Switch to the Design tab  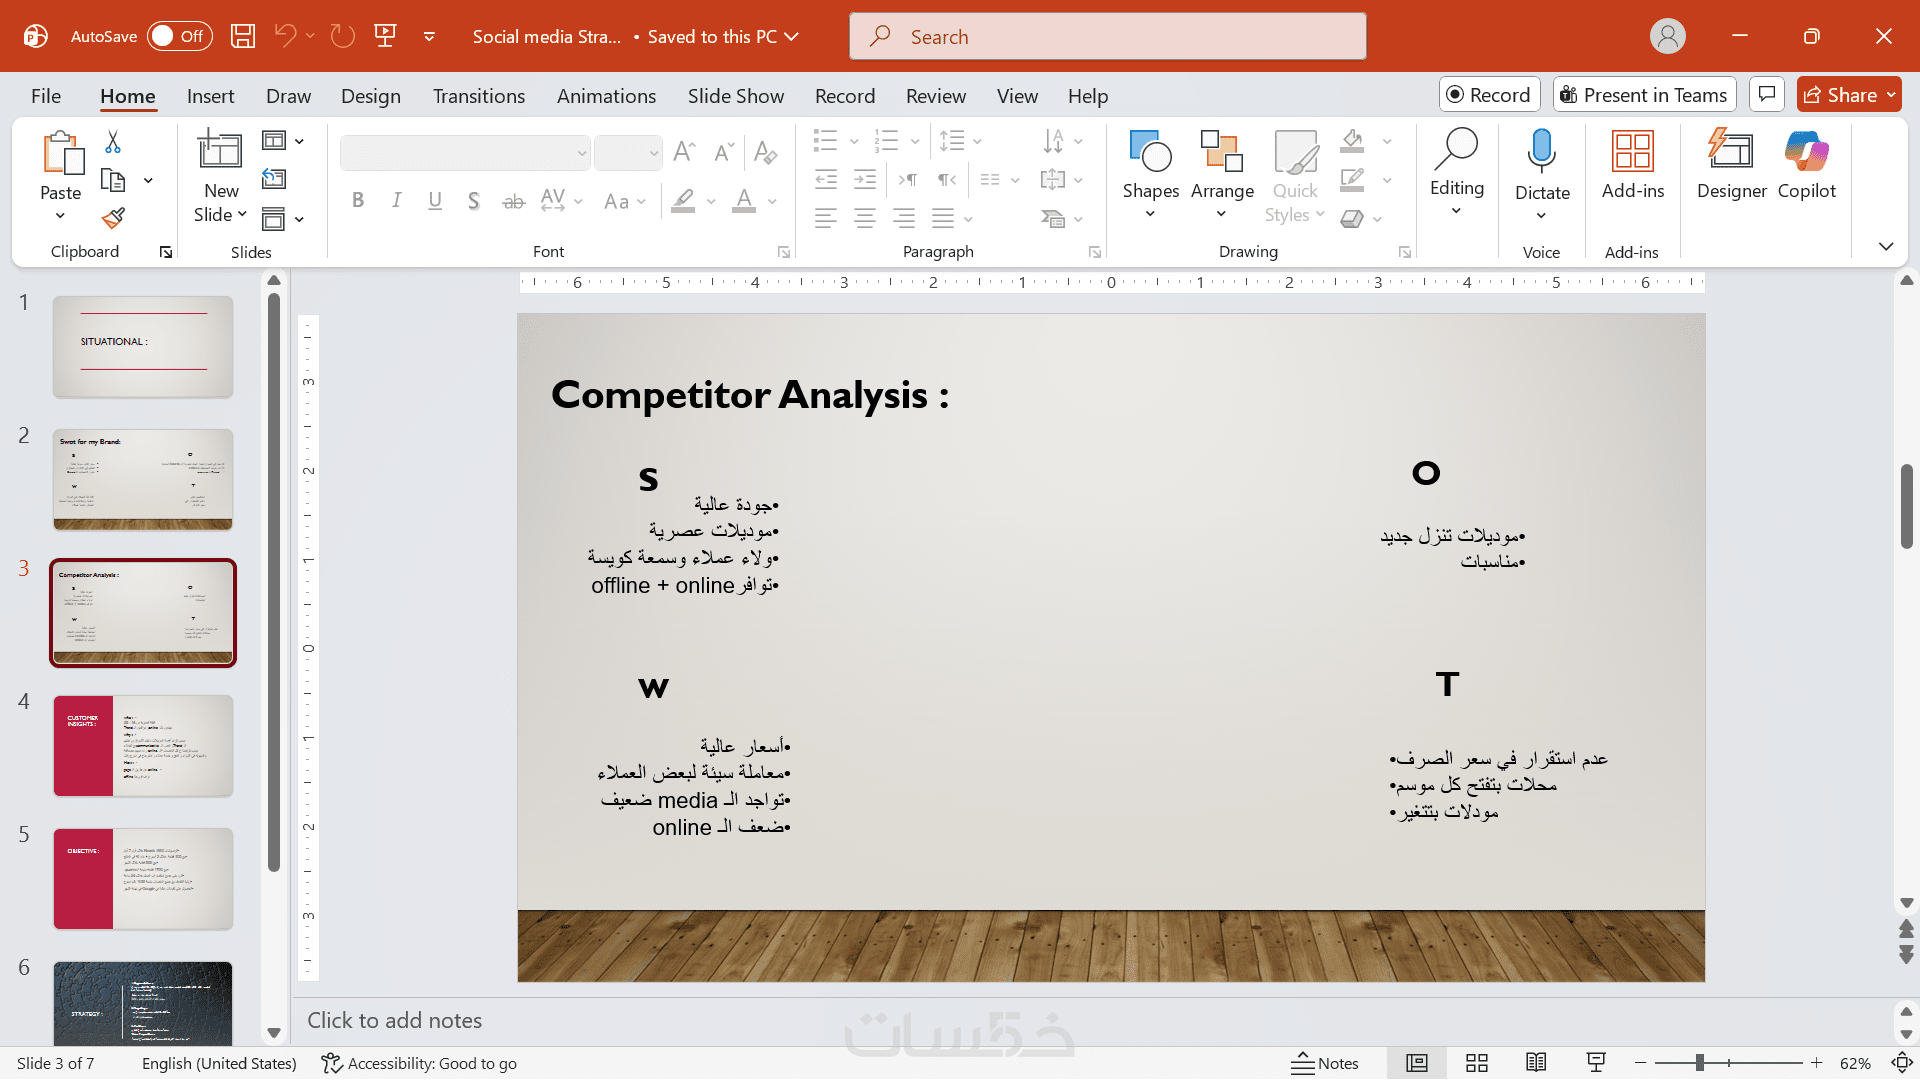[370, 96]
